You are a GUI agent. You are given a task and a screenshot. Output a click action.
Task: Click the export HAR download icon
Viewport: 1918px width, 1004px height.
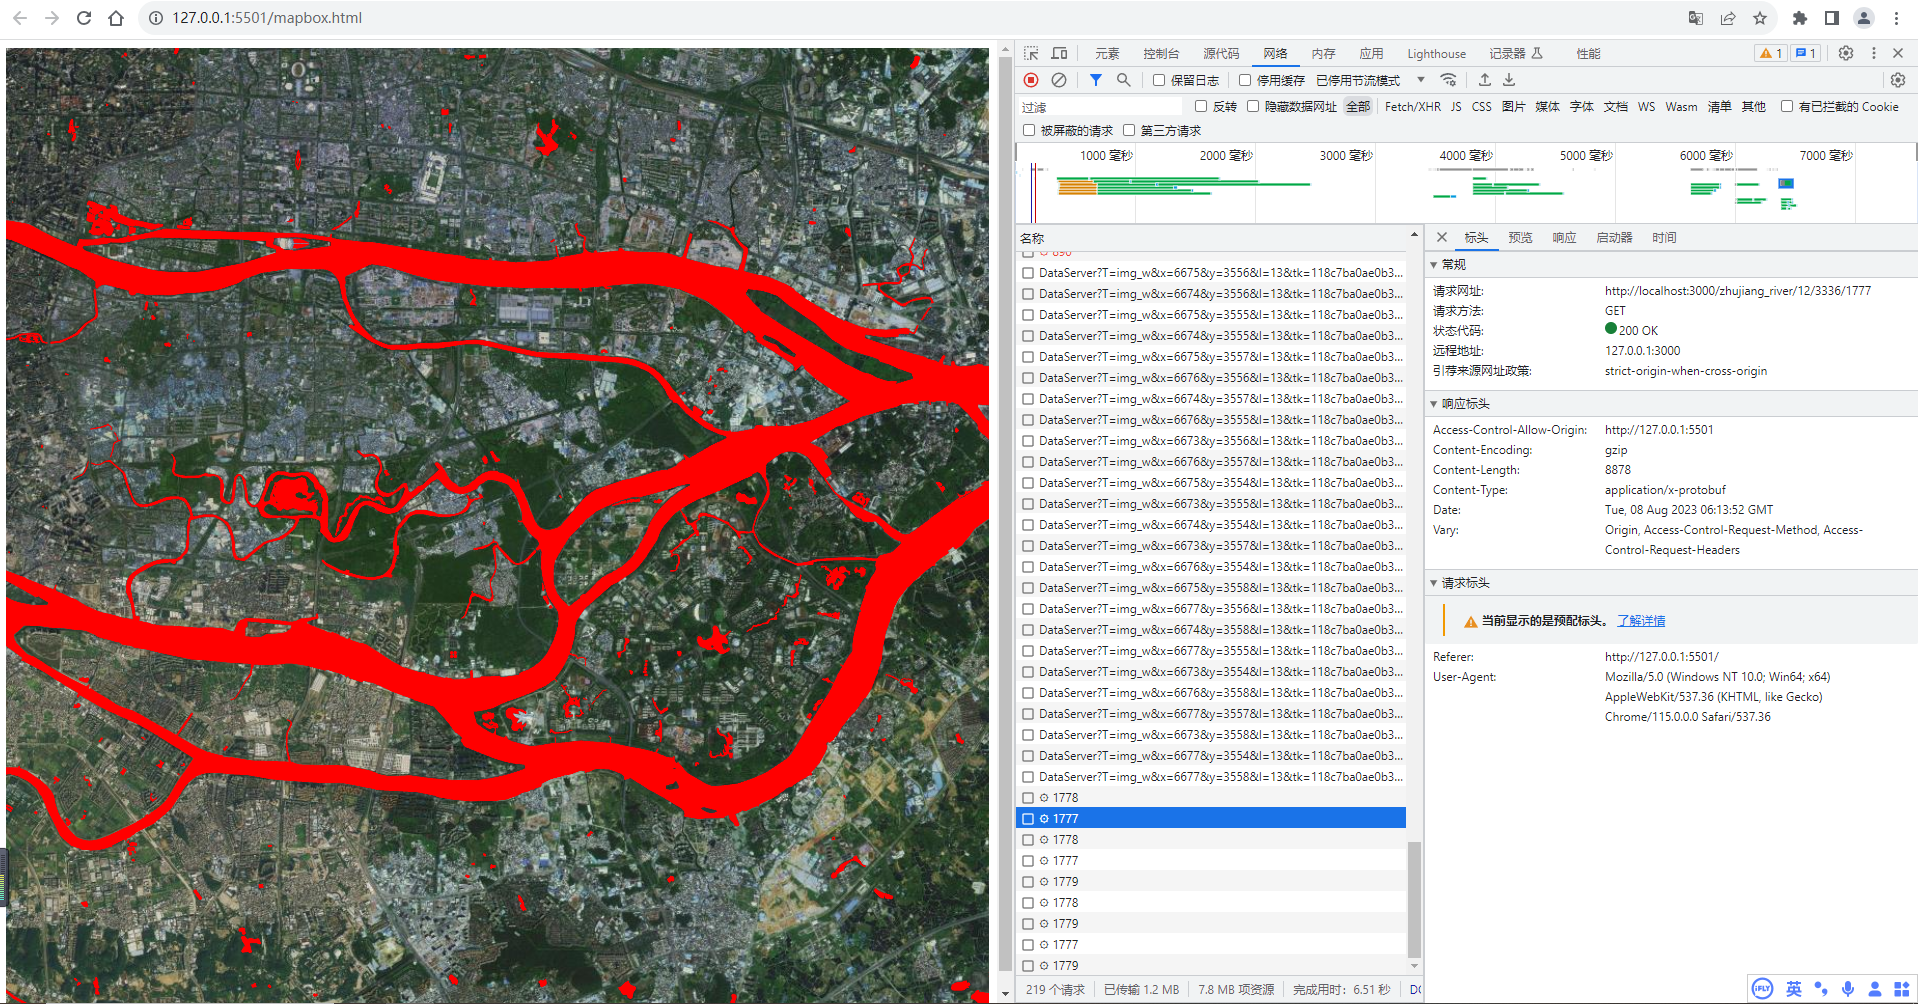point(1509,80)
